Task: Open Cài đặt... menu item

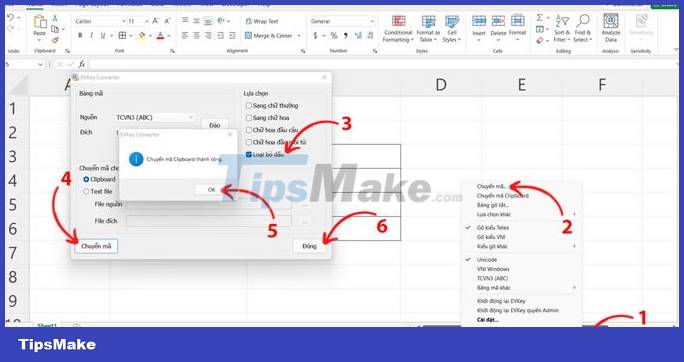Action: click(x=488, y=320)
